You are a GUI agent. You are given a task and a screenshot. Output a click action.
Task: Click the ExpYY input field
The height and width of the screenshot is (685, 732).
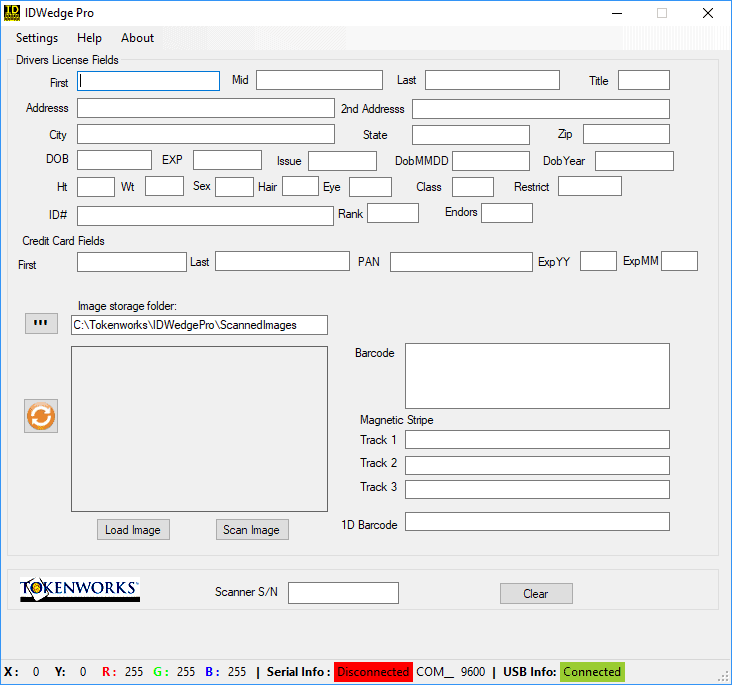tap(598, 261)
